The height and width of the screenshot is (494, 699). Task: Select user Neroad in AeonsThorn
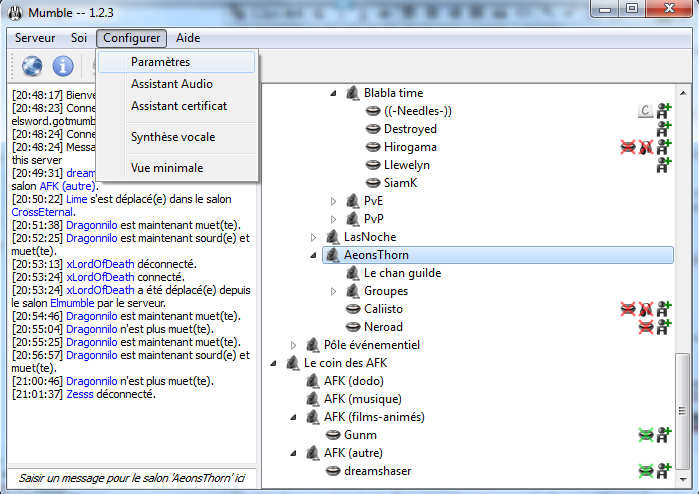click(383, 327)
